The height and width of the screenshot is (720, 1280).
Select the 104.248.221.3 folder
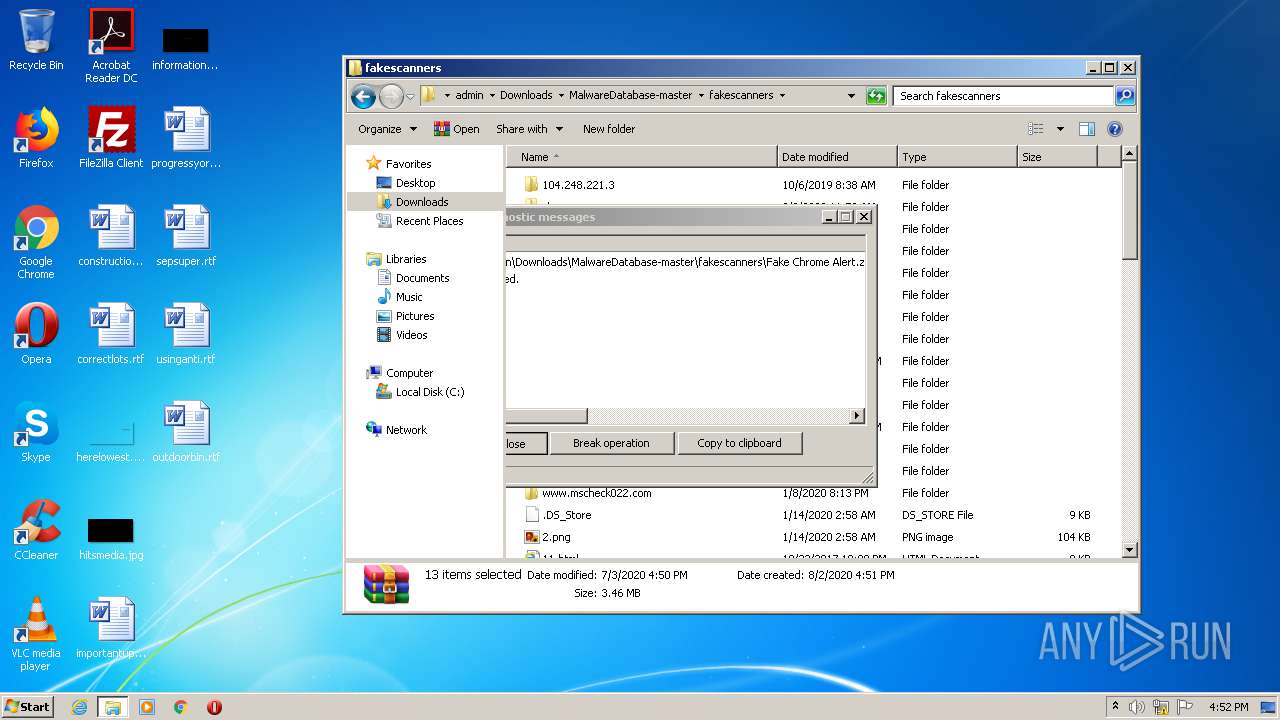pos(578,185)
